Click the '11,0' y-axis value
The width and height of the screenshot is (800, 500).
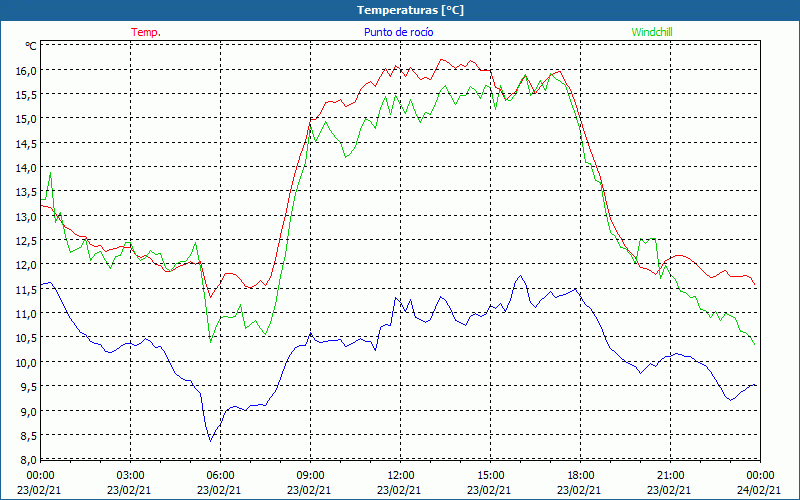27,314
